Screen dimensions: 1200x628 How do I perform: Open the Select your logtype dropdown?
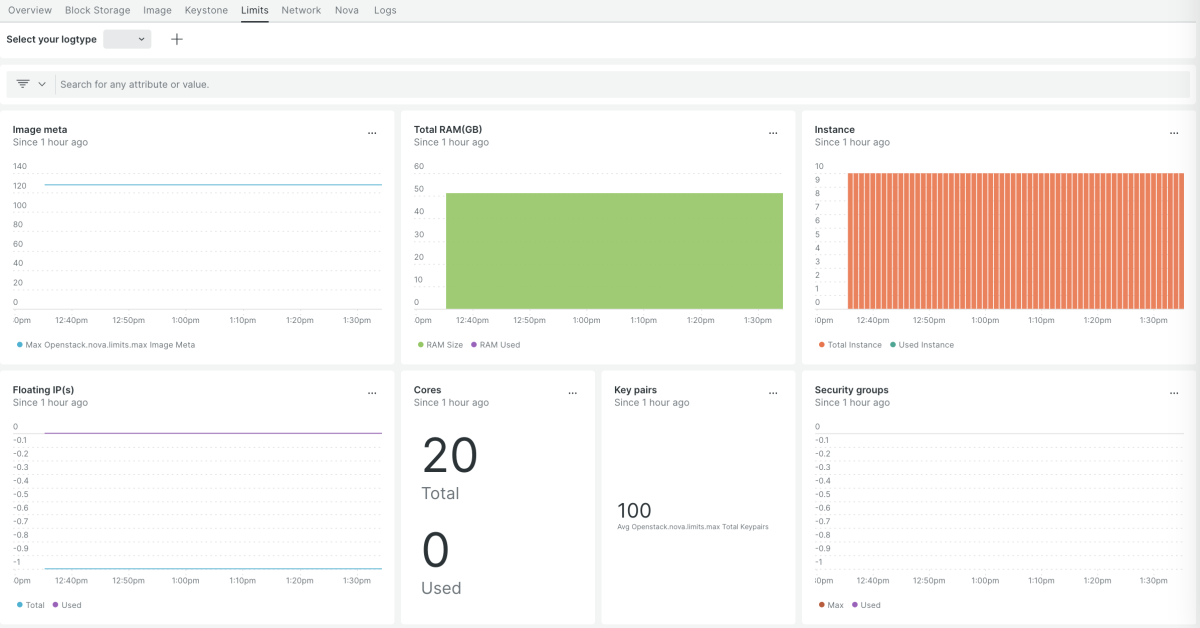[126, 39]
